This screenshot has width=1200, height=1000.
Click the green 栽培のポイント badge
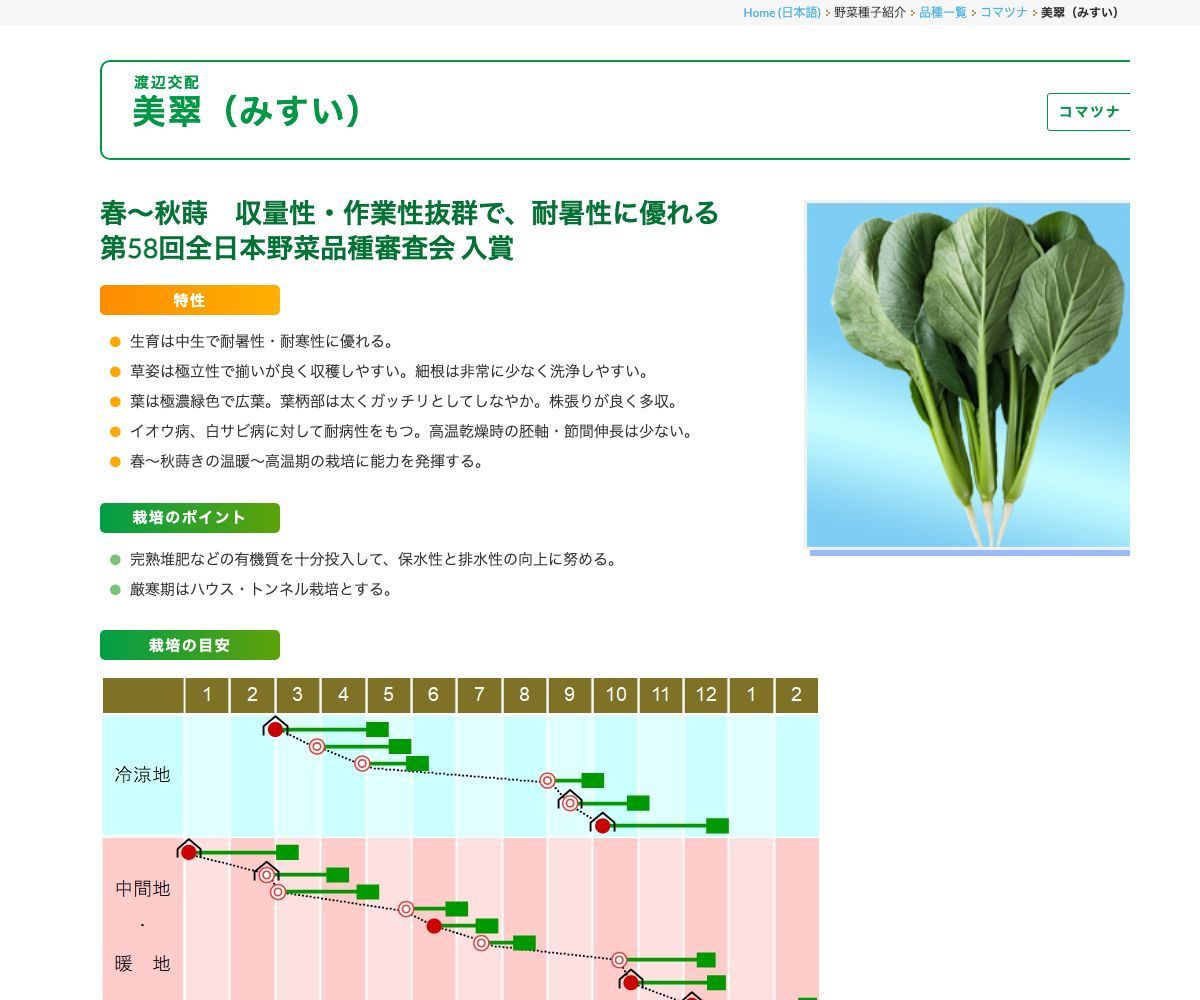[189, 518]
